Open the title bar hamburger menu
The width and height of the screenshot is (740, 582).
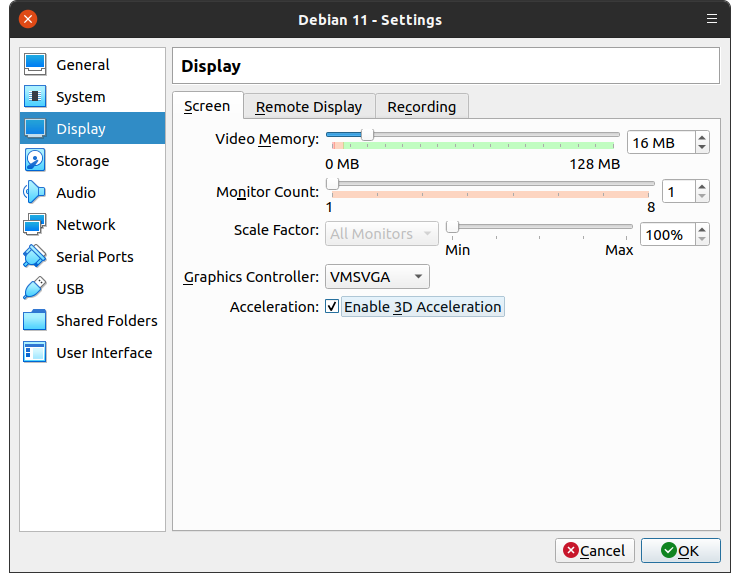coord(711,19)
